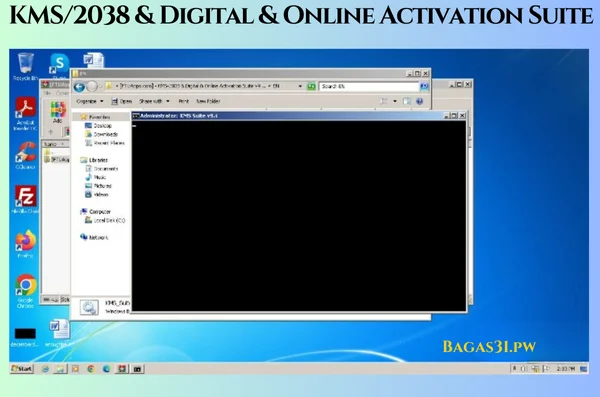Open Windows Explorer from the taskbar
The width and height of the screenshot is (600, 397).
pos(60,369)
